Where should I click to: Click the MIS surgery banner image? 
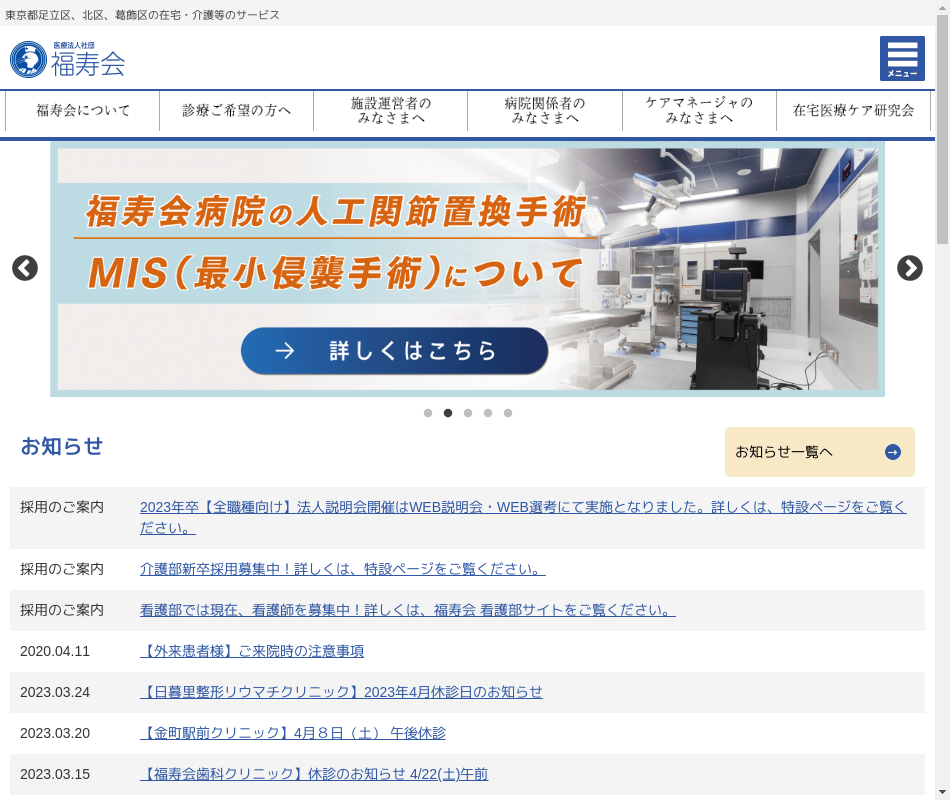click(467, 269)
